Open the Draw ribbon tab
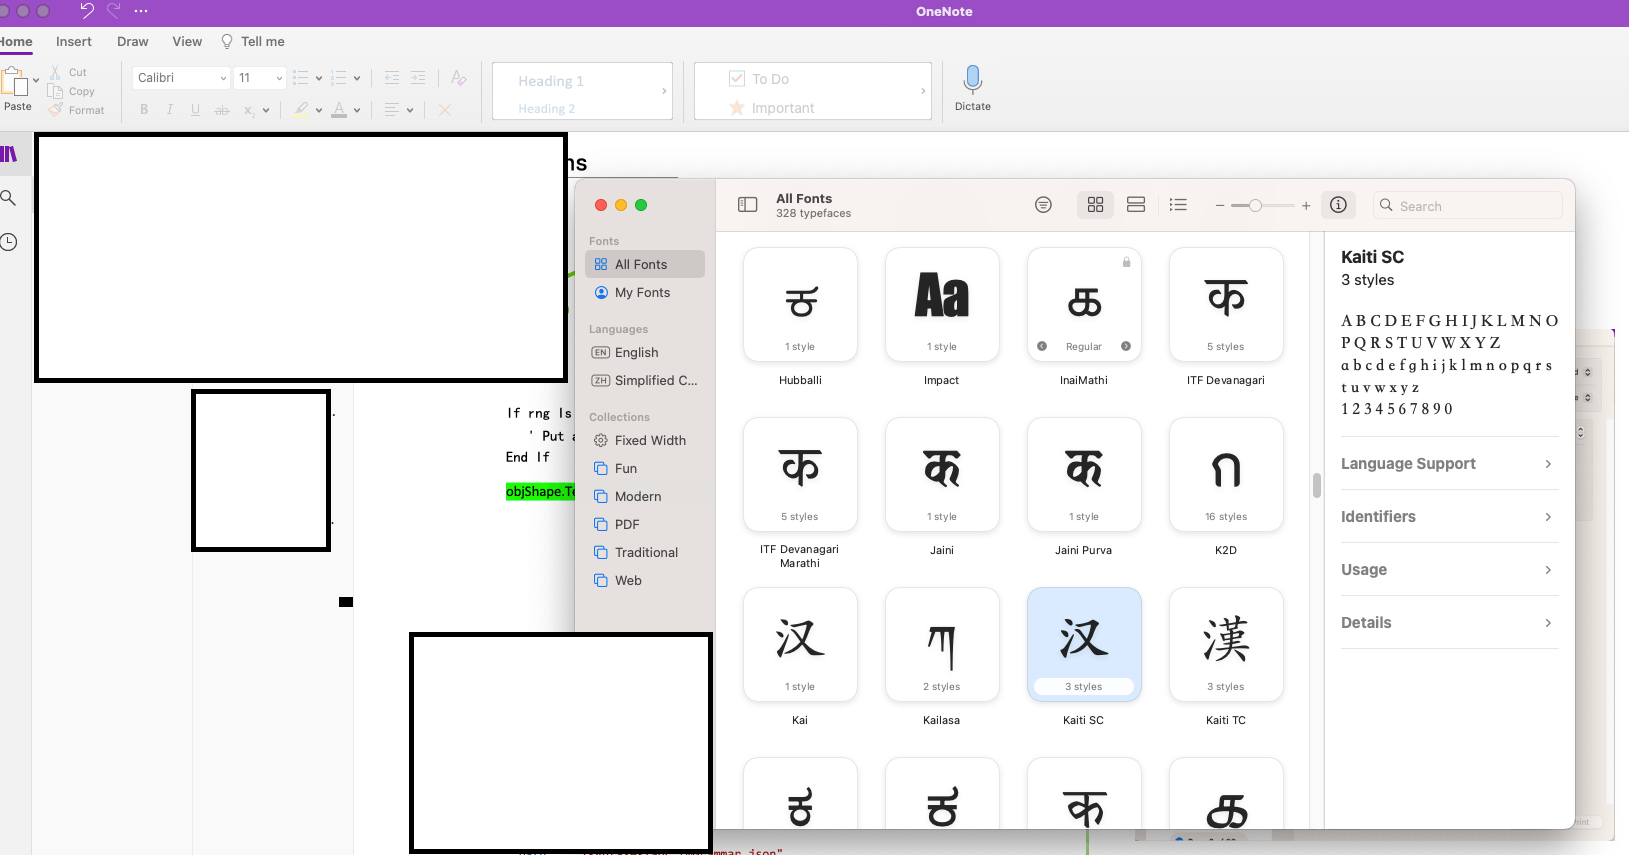Screen dimensions: 1629x855 pyautogui.click(x=133, y=42)
